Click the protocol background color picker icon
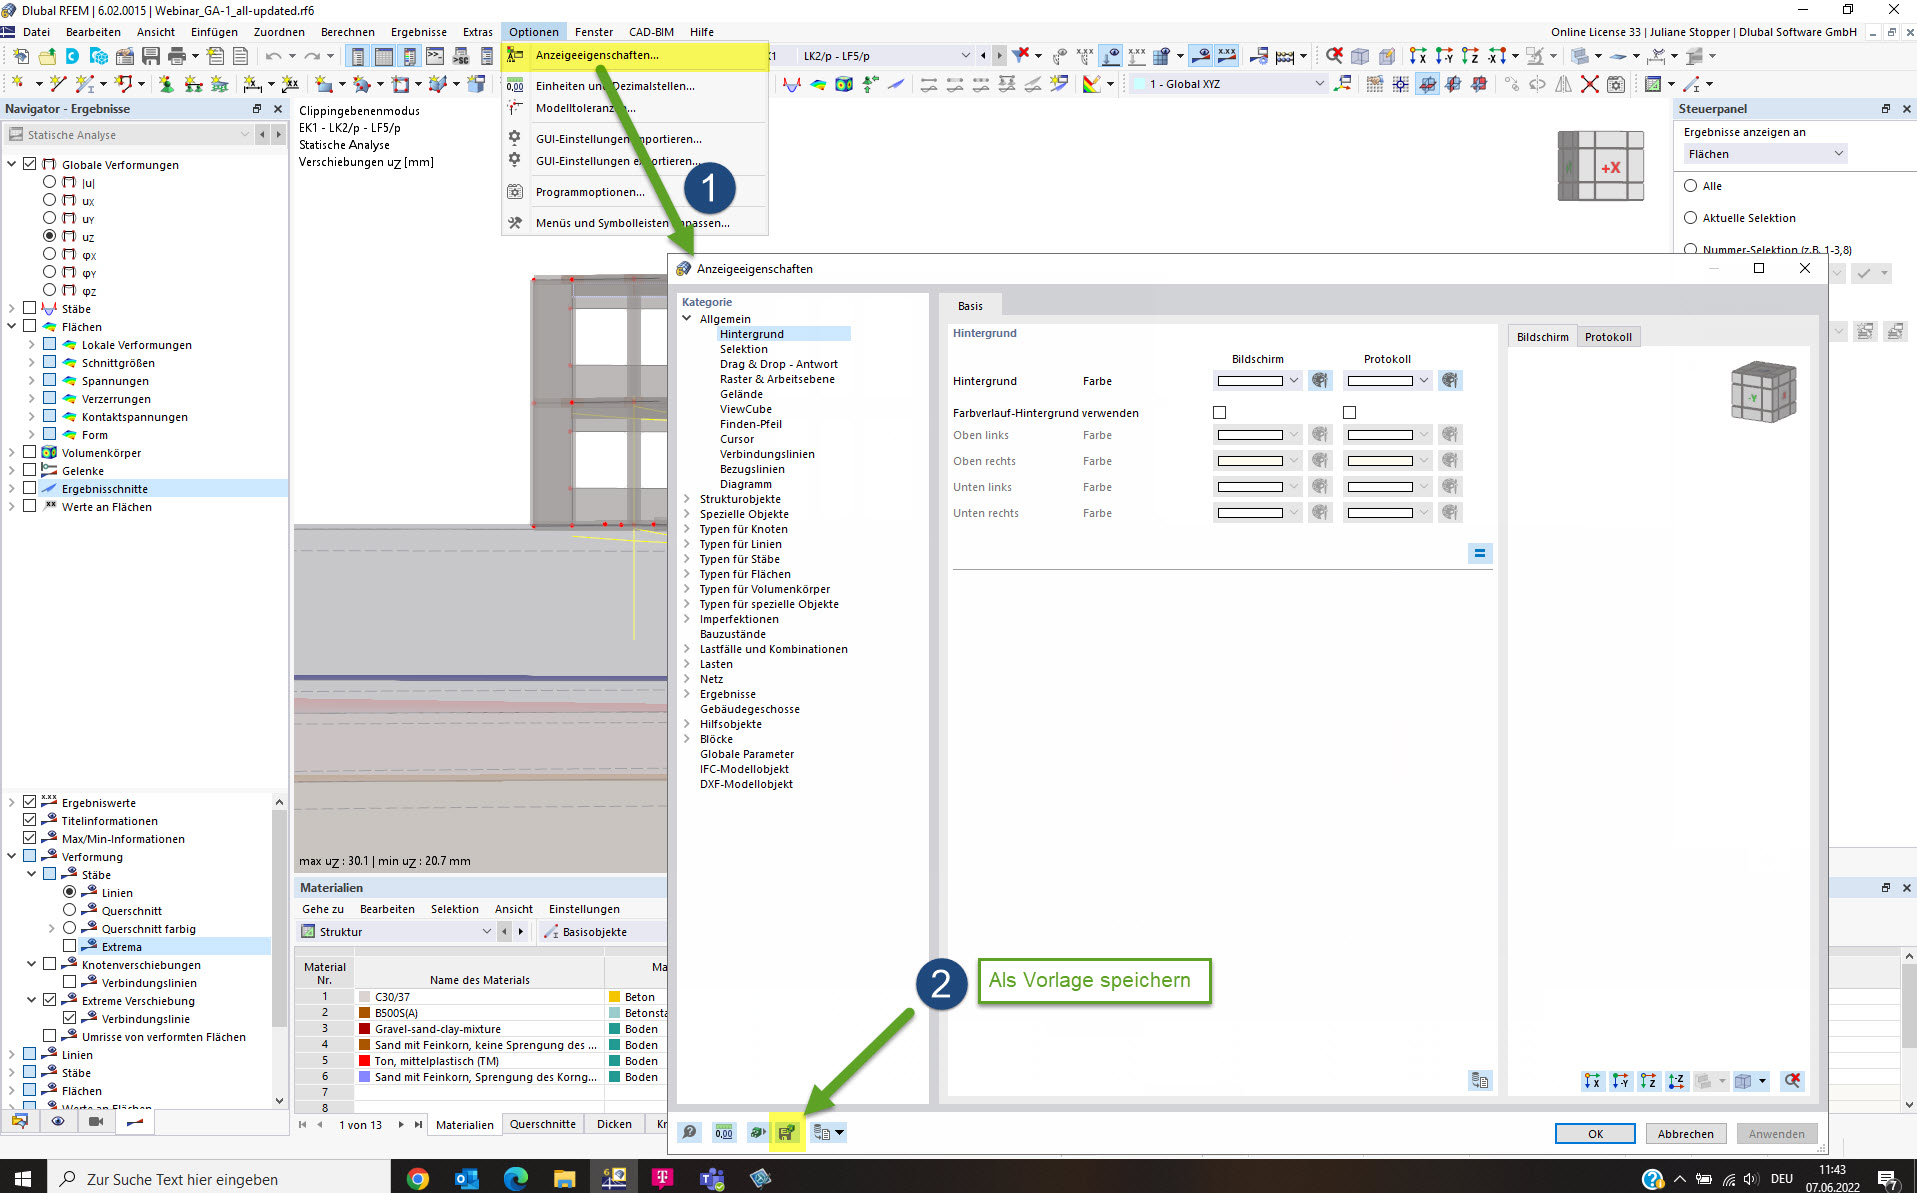This screenshot has height=1193, width=1917. pyautogui.click(x=1450, y=381)
